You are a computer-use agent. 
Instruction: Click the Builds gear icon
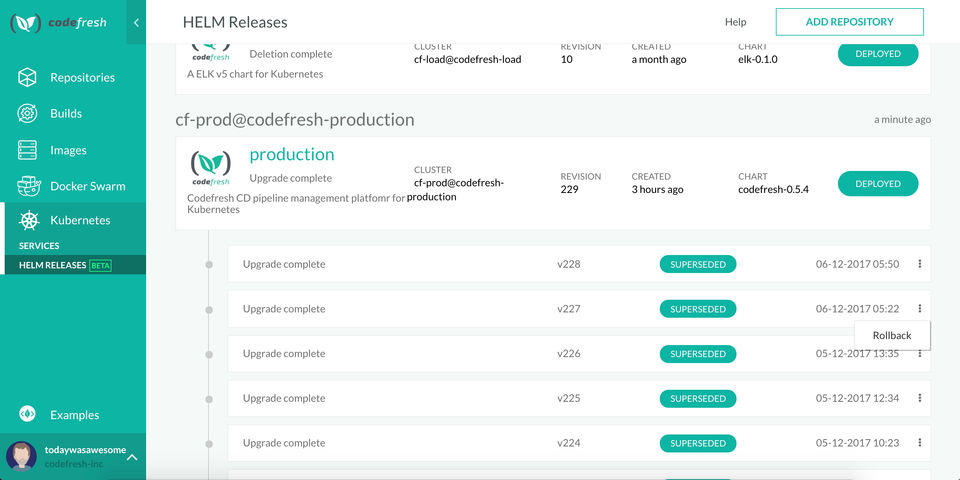click(x=28, y=114)
